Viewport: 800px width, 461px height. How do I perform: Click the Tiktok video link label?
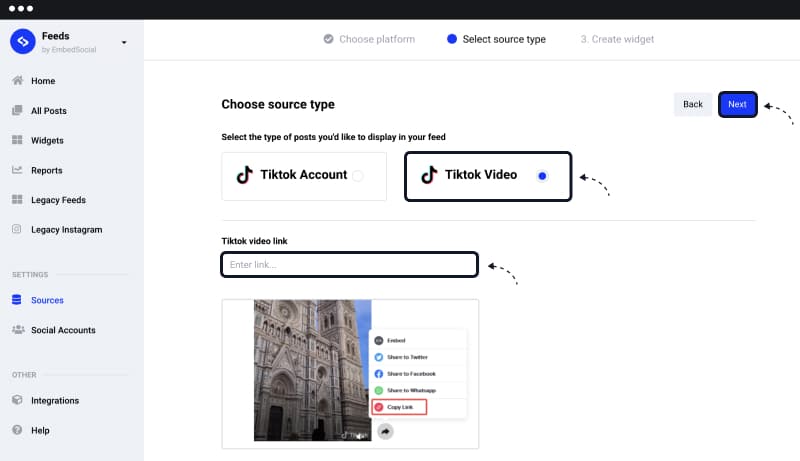pos(254,241)
